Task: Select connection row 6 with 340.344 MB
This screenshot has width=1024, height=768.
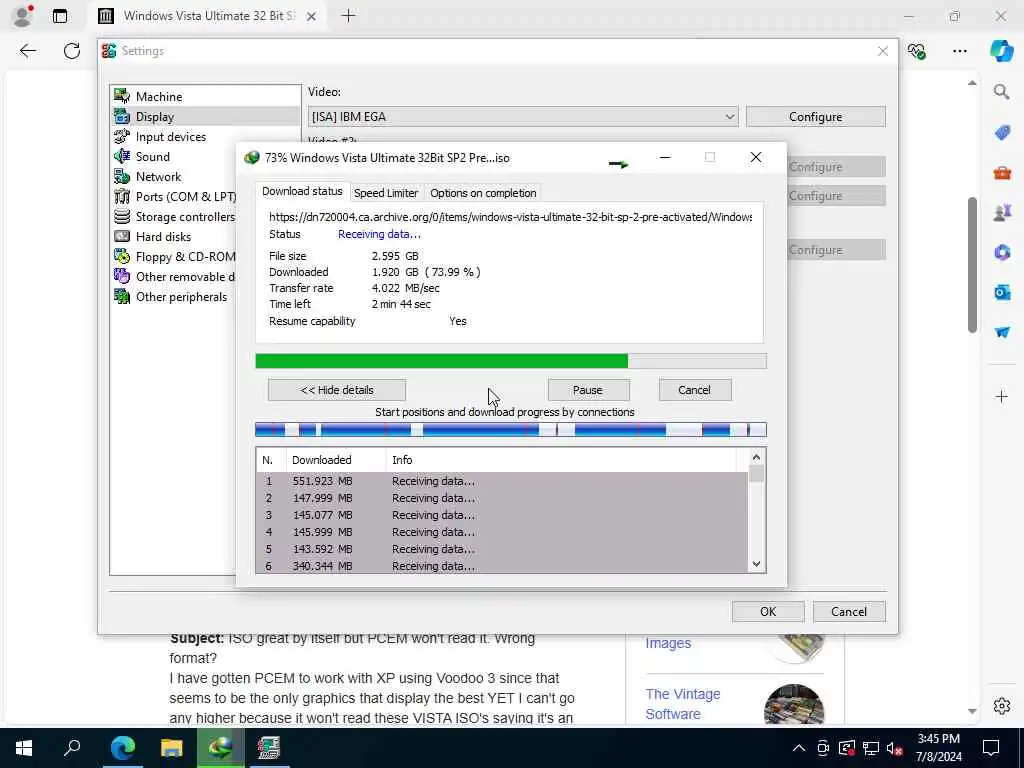Action: point(502,566)
